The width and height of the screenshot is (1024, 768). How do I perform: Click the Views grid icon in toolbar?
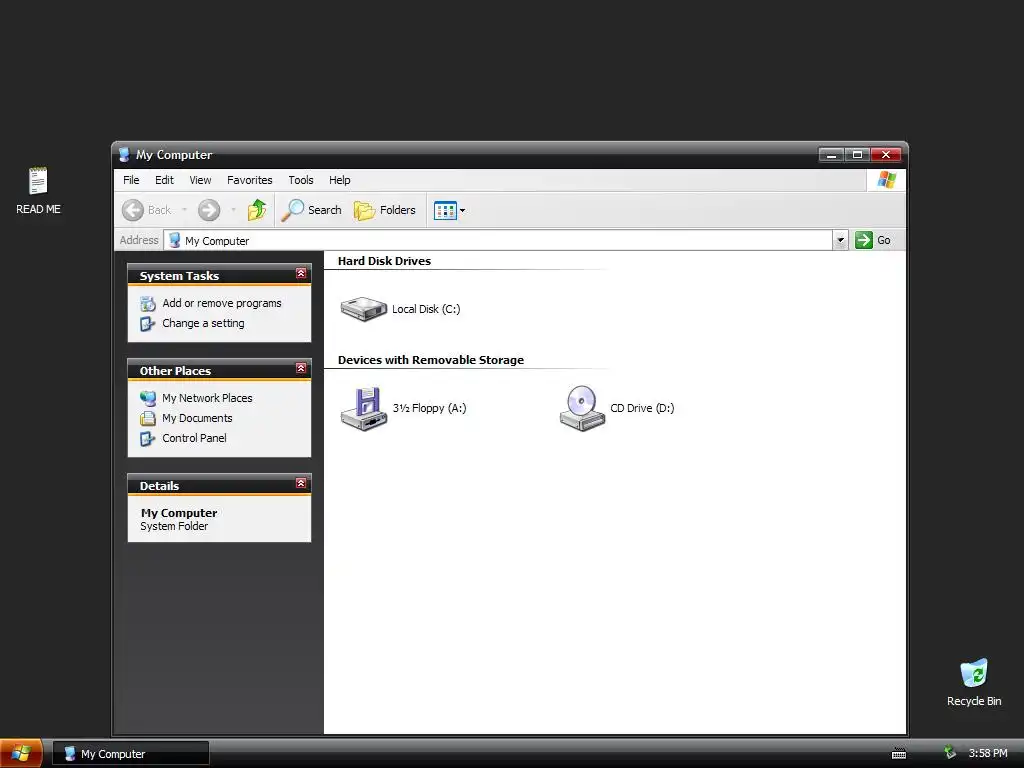[445, 210]
